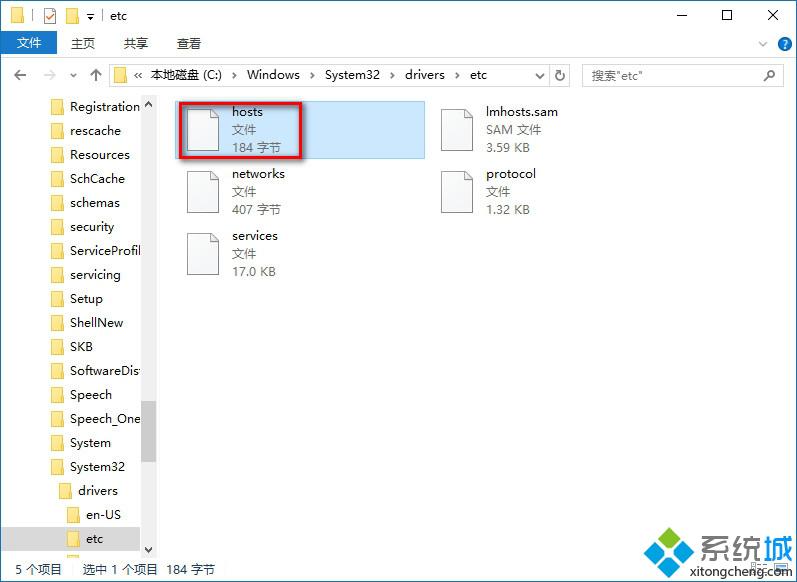Click the Forward navigation arrow
The image size is (797, 582).
point(49,75)
